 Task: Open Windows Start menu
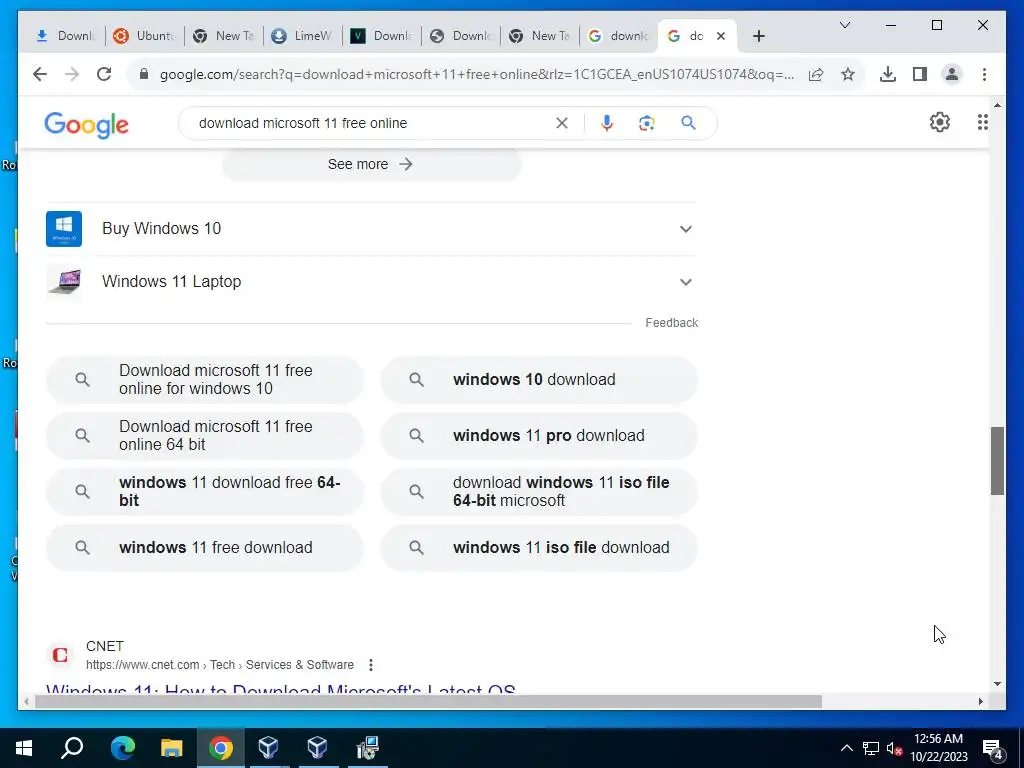coord(24,748)
